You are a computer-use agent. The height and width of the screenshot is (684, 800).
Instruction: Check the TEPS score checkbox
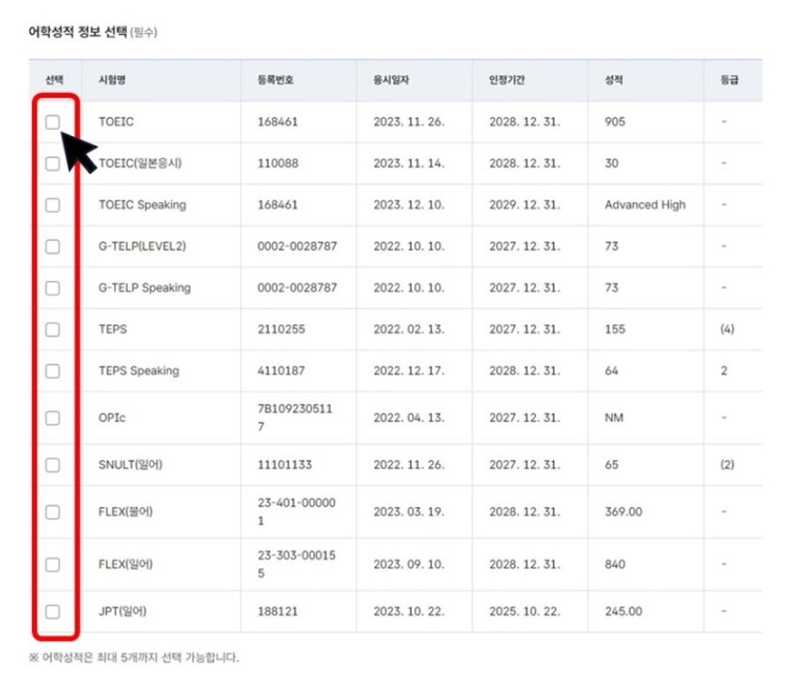pyautogui.click(x=55, y=329)
